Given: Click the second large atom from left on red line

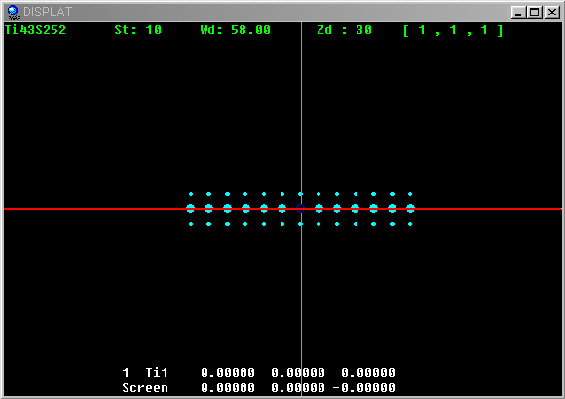Looking at the screenshot, I should [209, 208].
